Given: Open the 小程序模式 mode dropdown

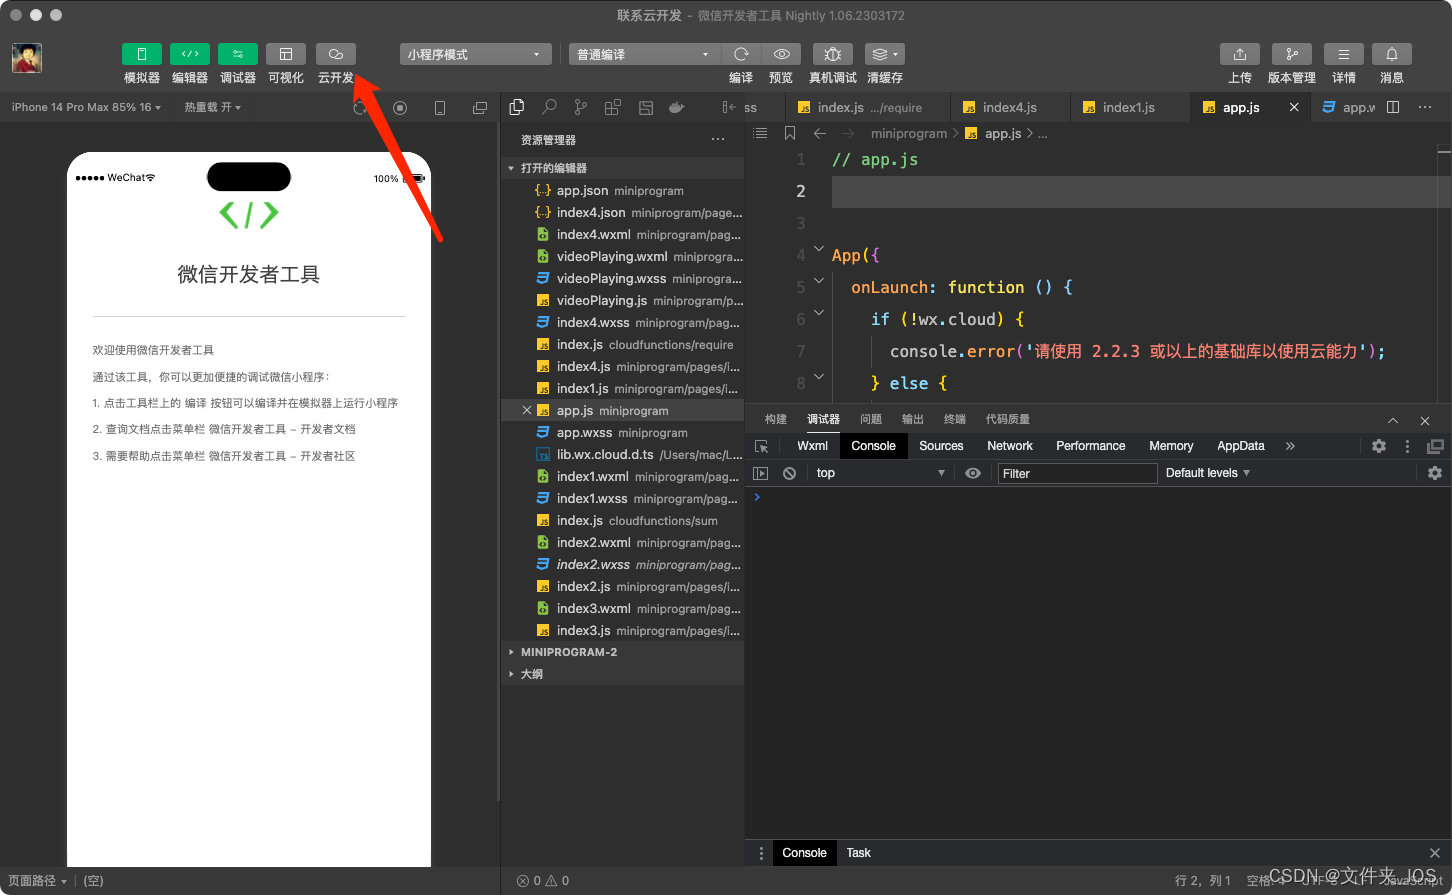Looking at the screenshot, I should 476,54.
